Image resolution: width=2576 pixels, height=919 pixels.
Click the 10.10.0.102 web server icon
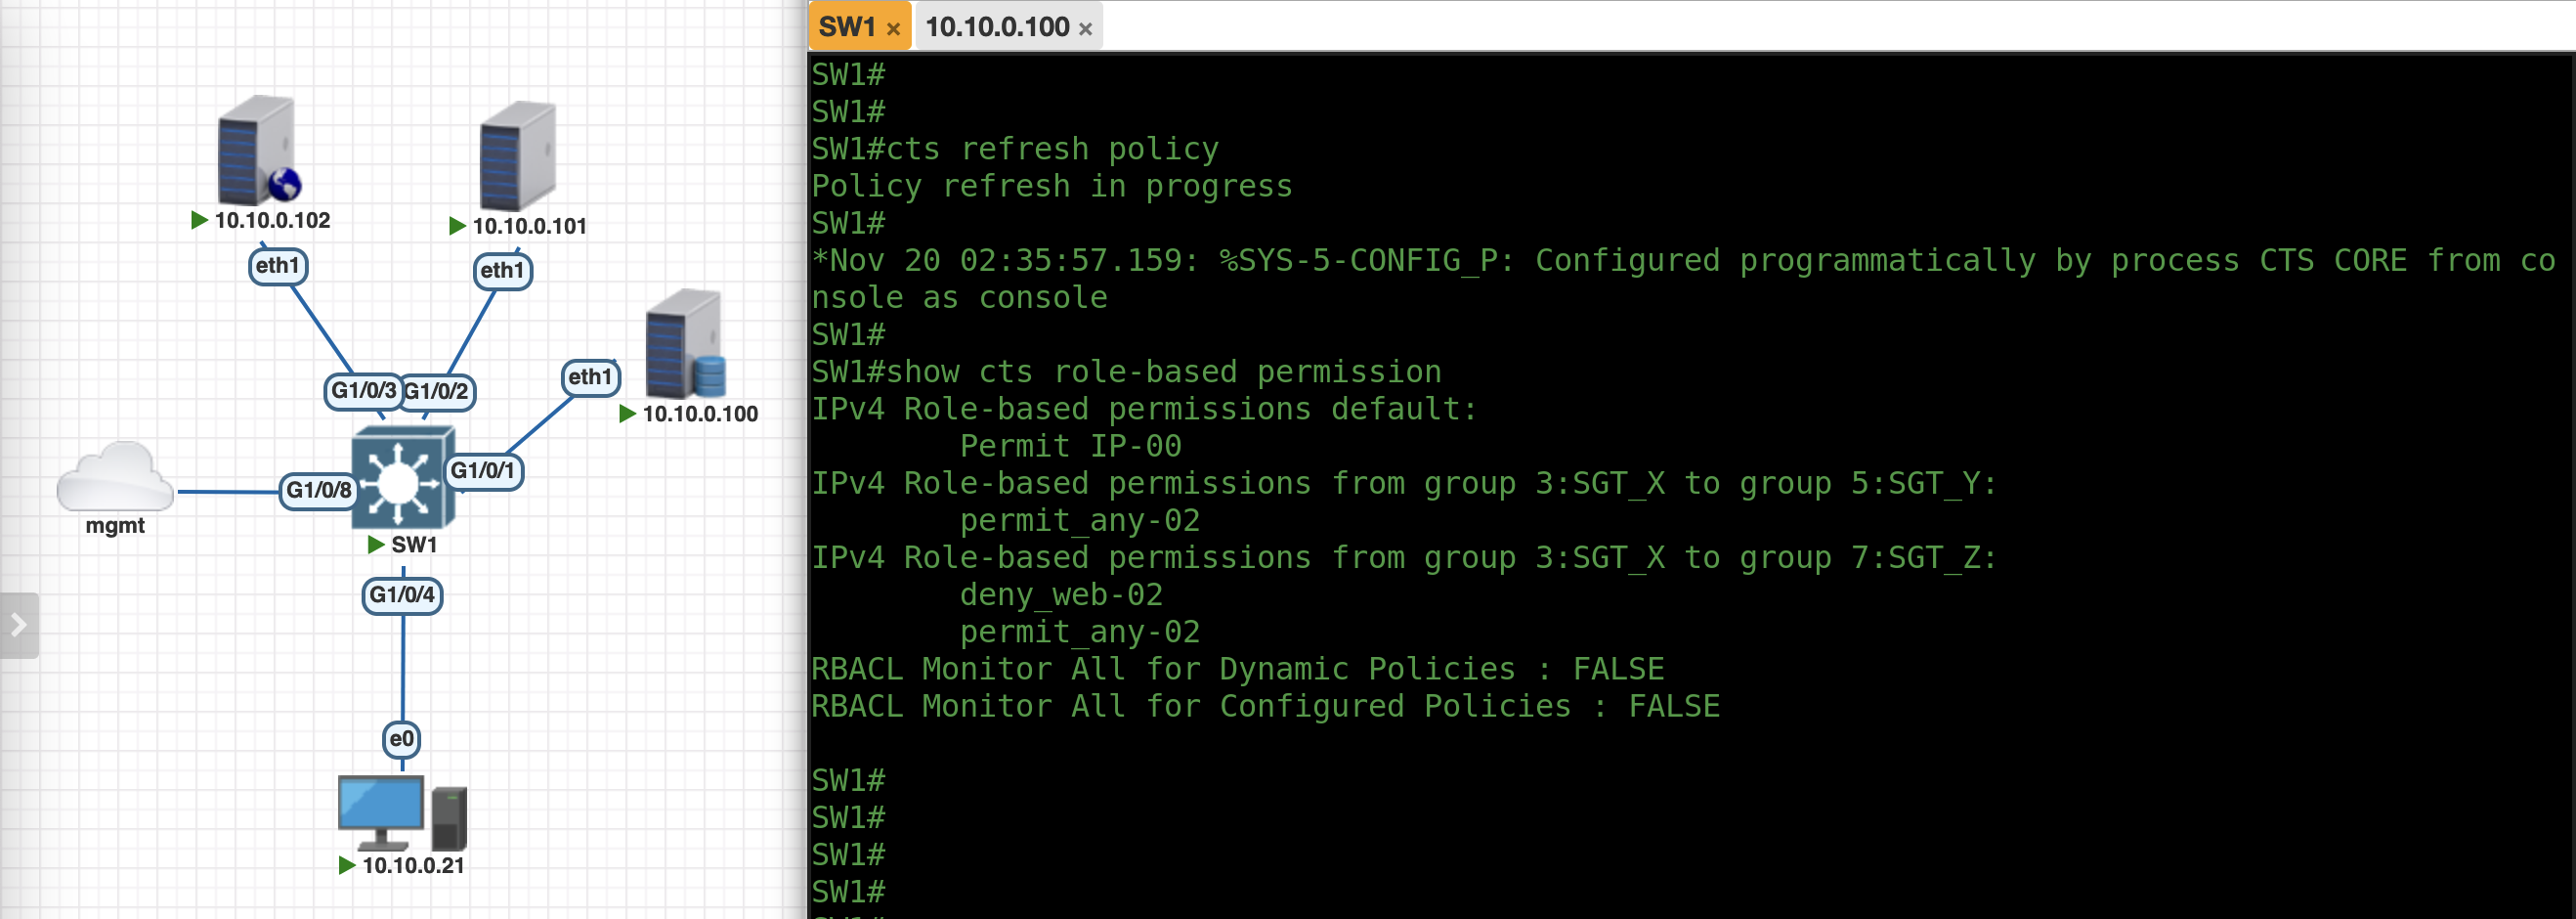pos(258,150)
